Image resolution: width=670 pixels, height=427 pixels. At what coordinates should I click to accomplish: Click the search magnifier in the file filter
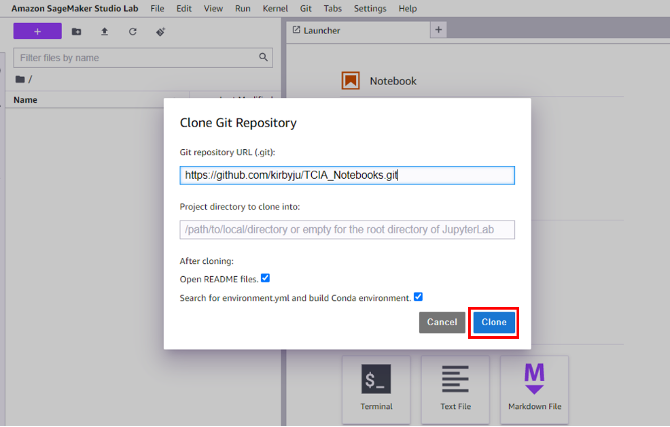pyautogui.click(x=263, y=57)
